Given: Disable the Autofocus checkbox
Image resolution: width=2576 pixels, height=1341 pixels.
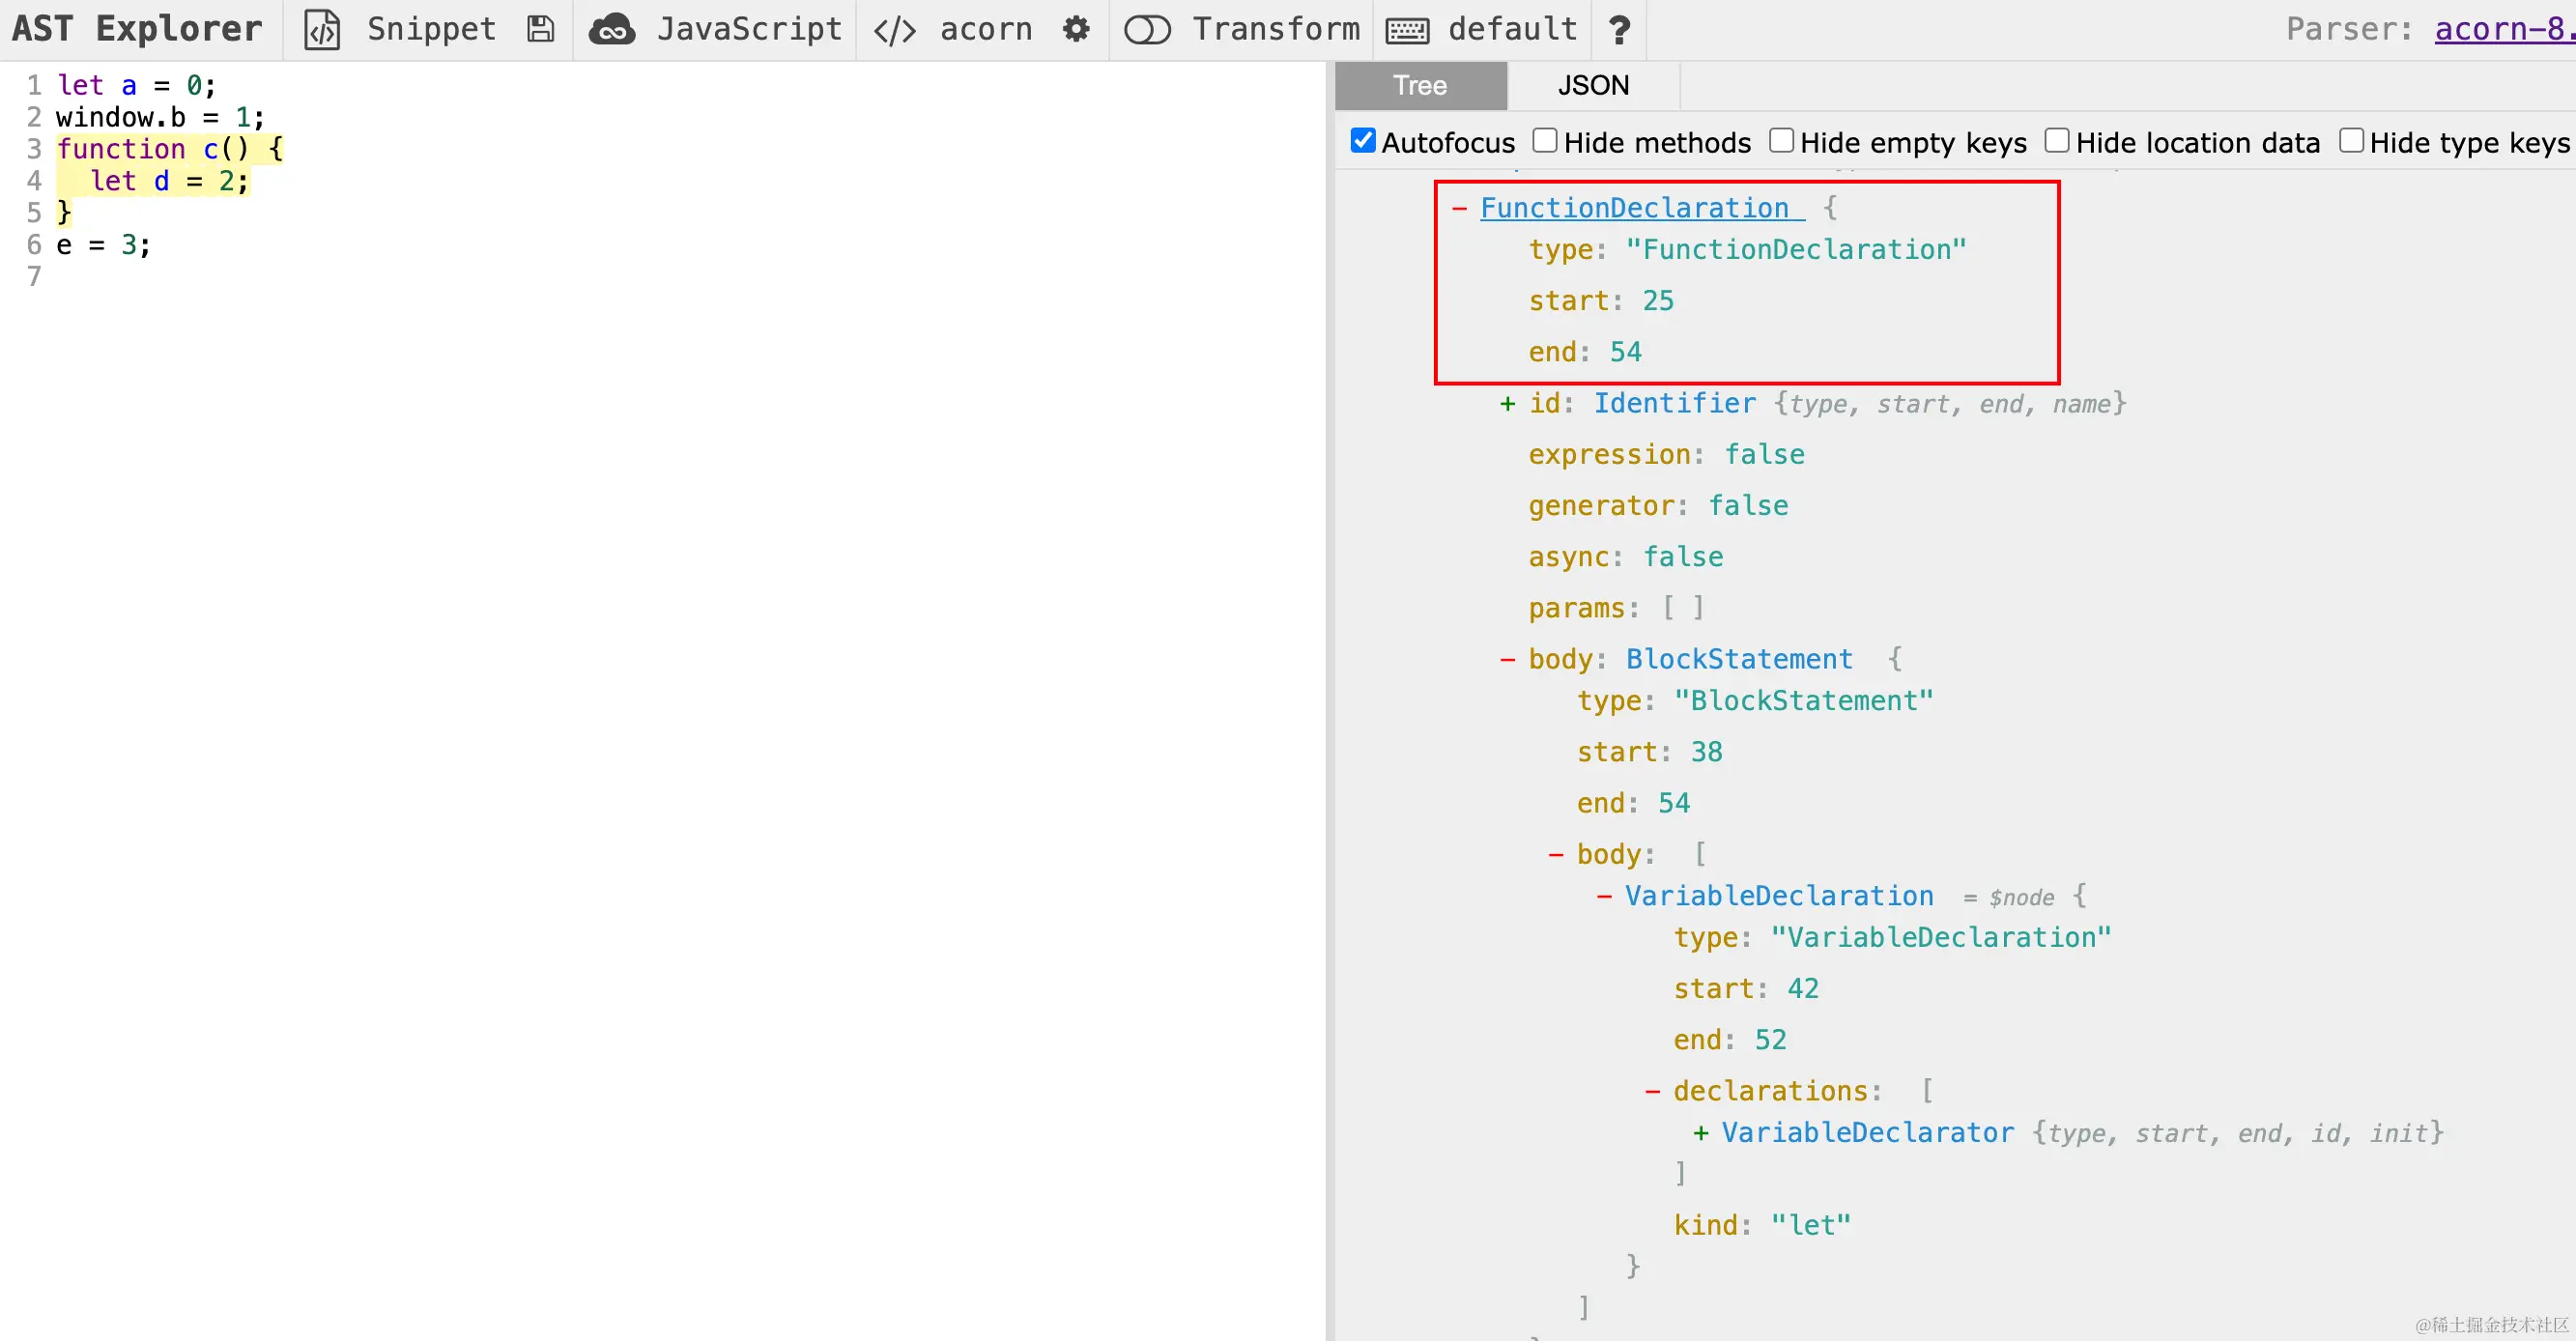Looking at the screenshot, I should 1363,141.
